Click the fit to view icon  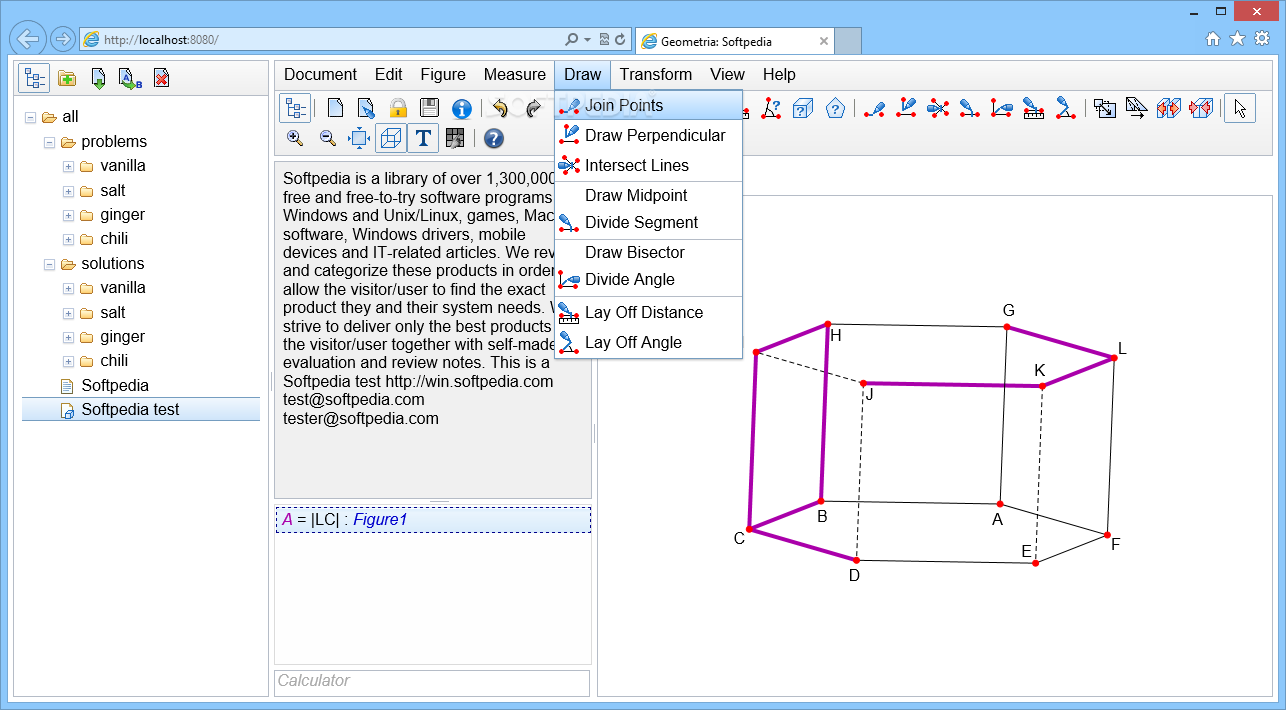point(359,138)
